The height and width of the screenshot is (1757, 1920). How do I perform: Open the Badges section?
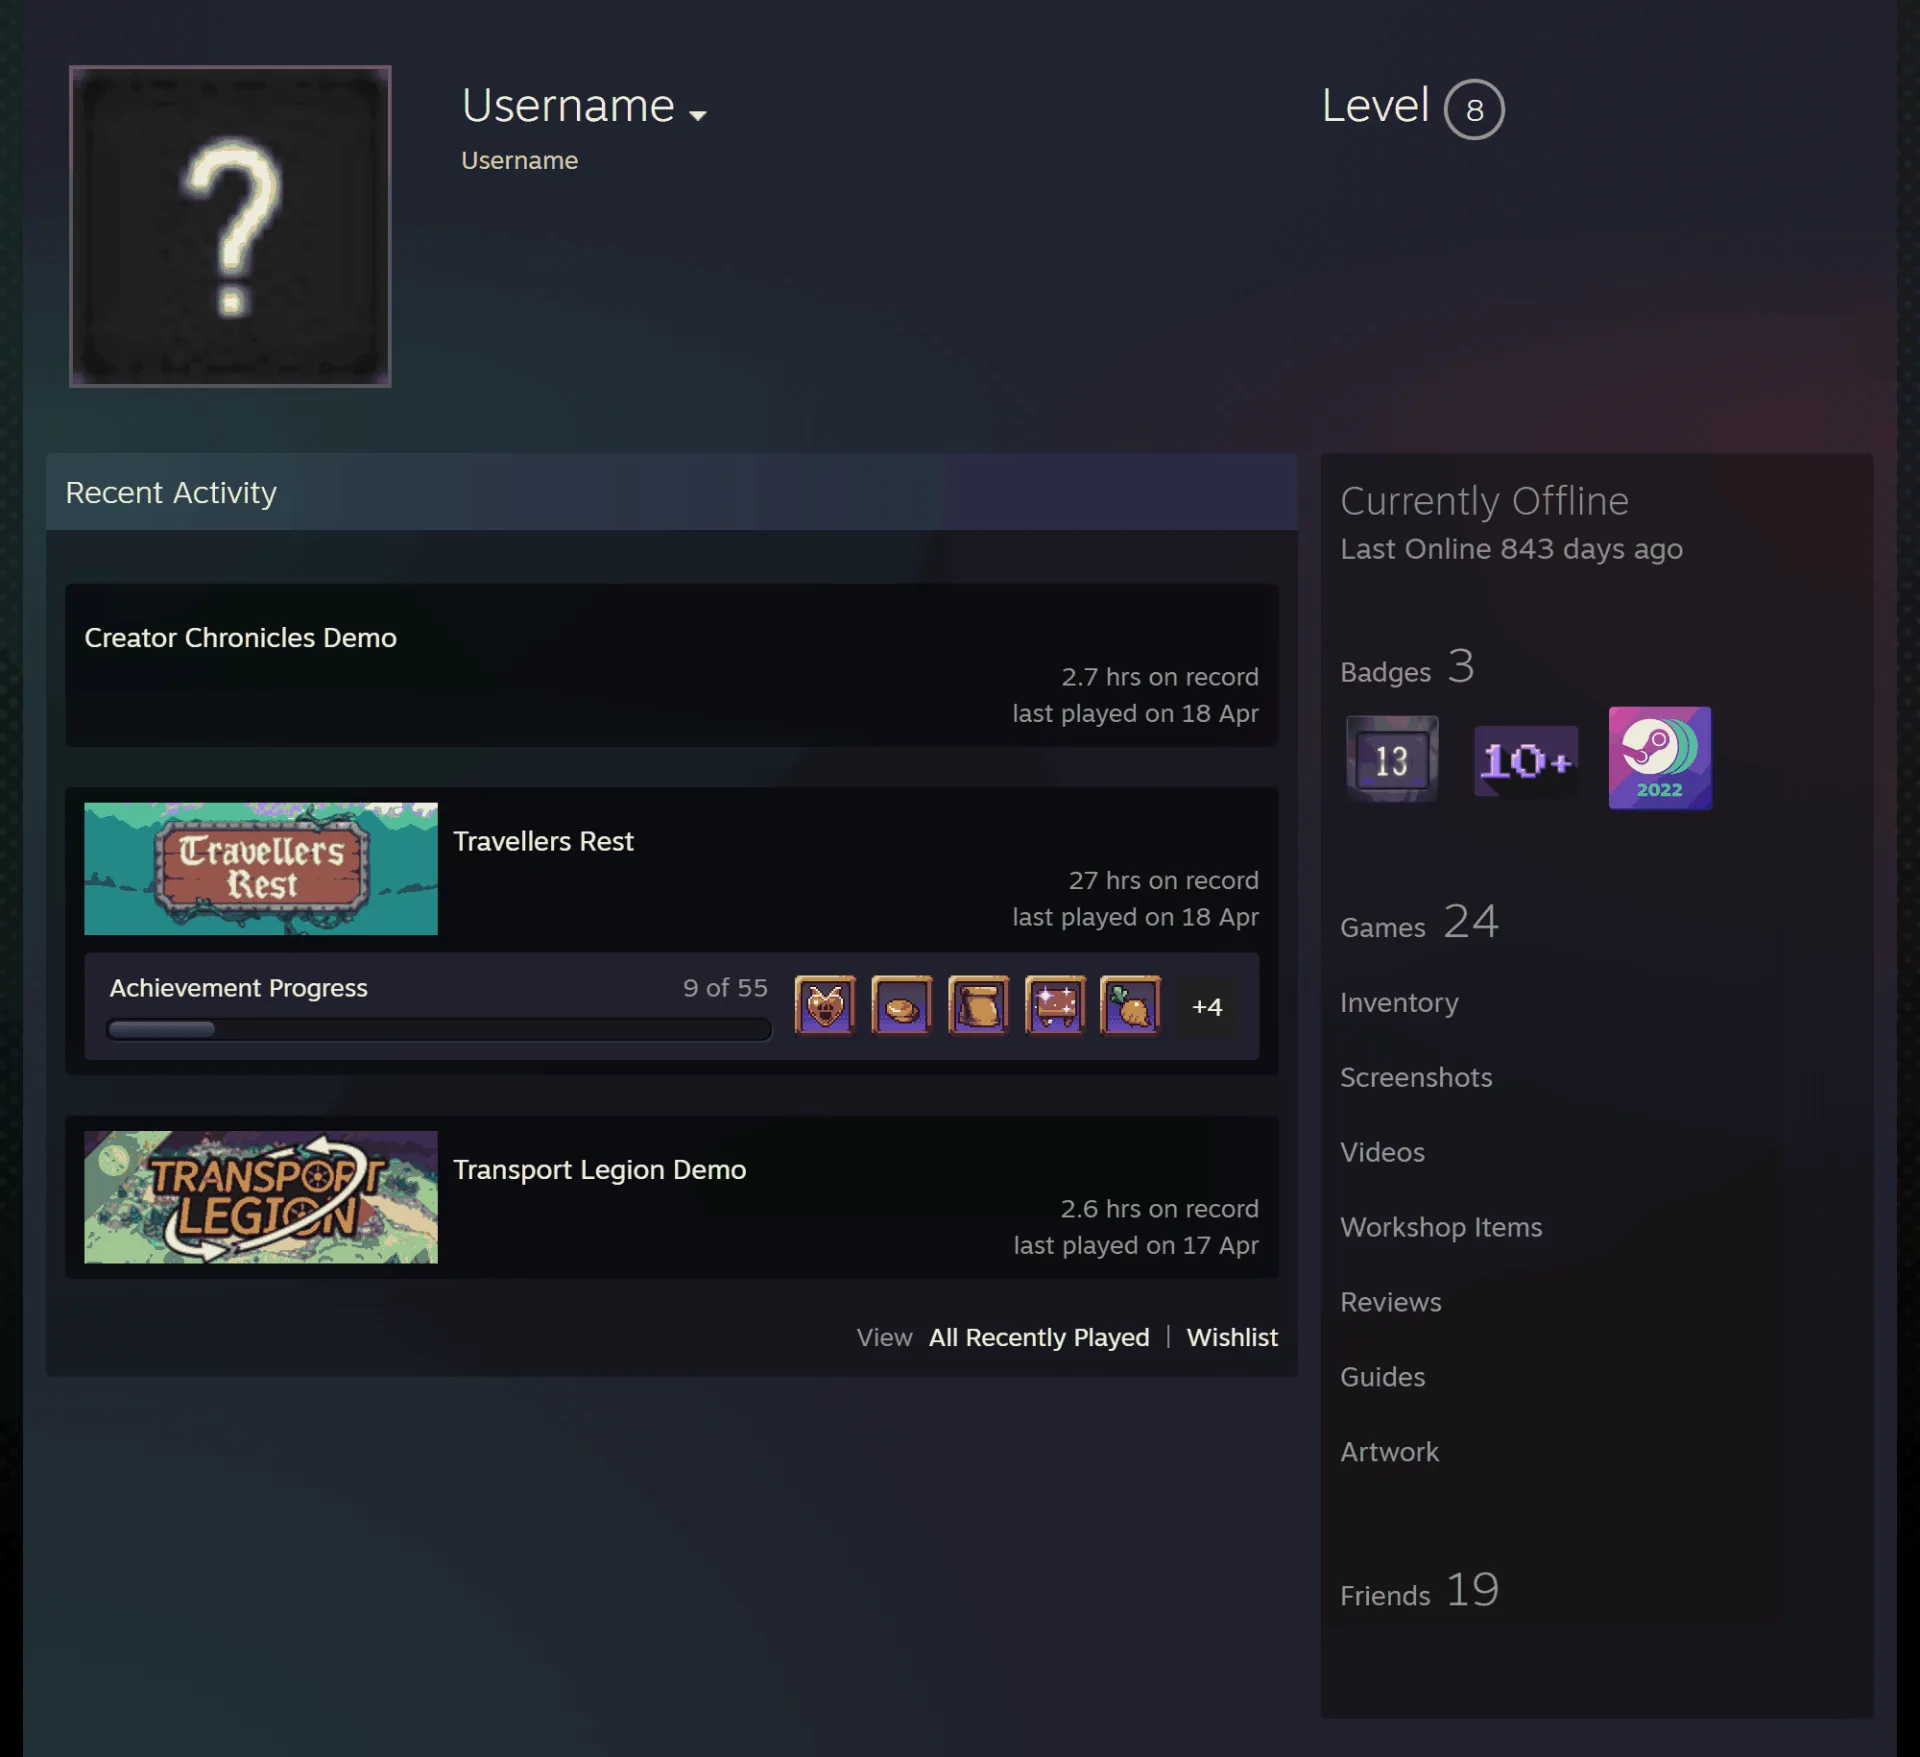(1407, 667)
